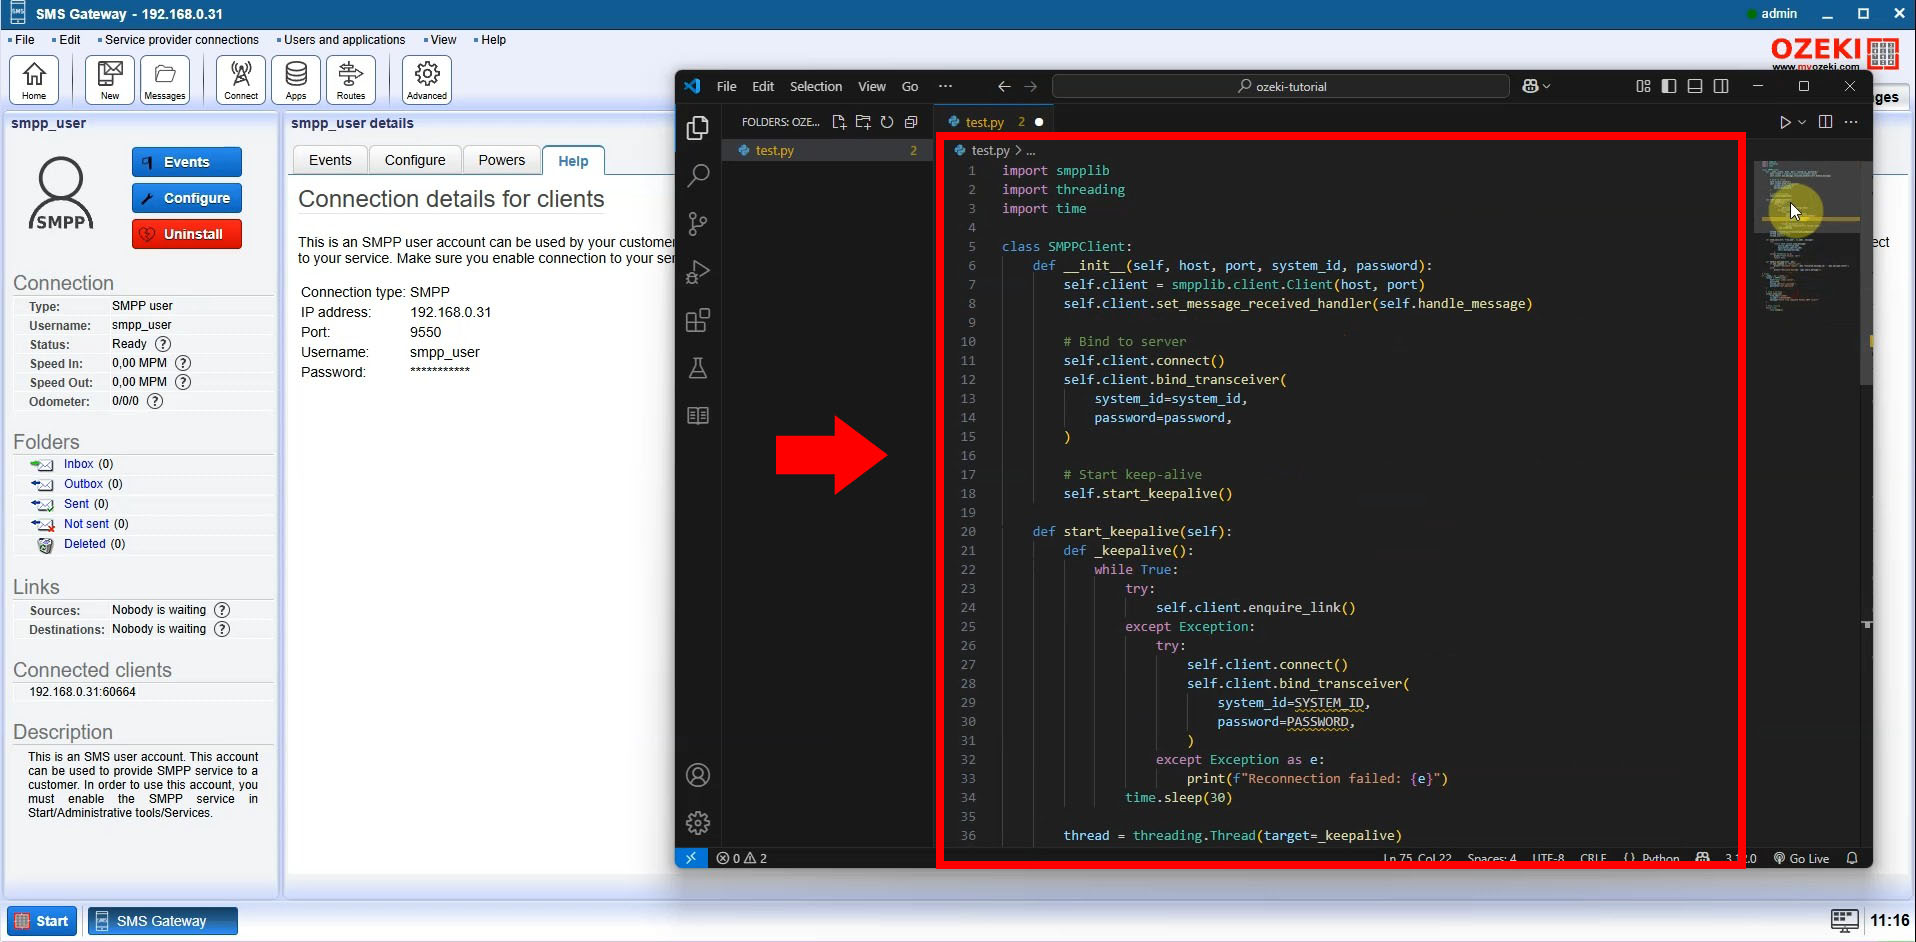Click the Windows-style Start button
Screen dimensions: 1916x942
pyautogui.click(x=42, y=921)
